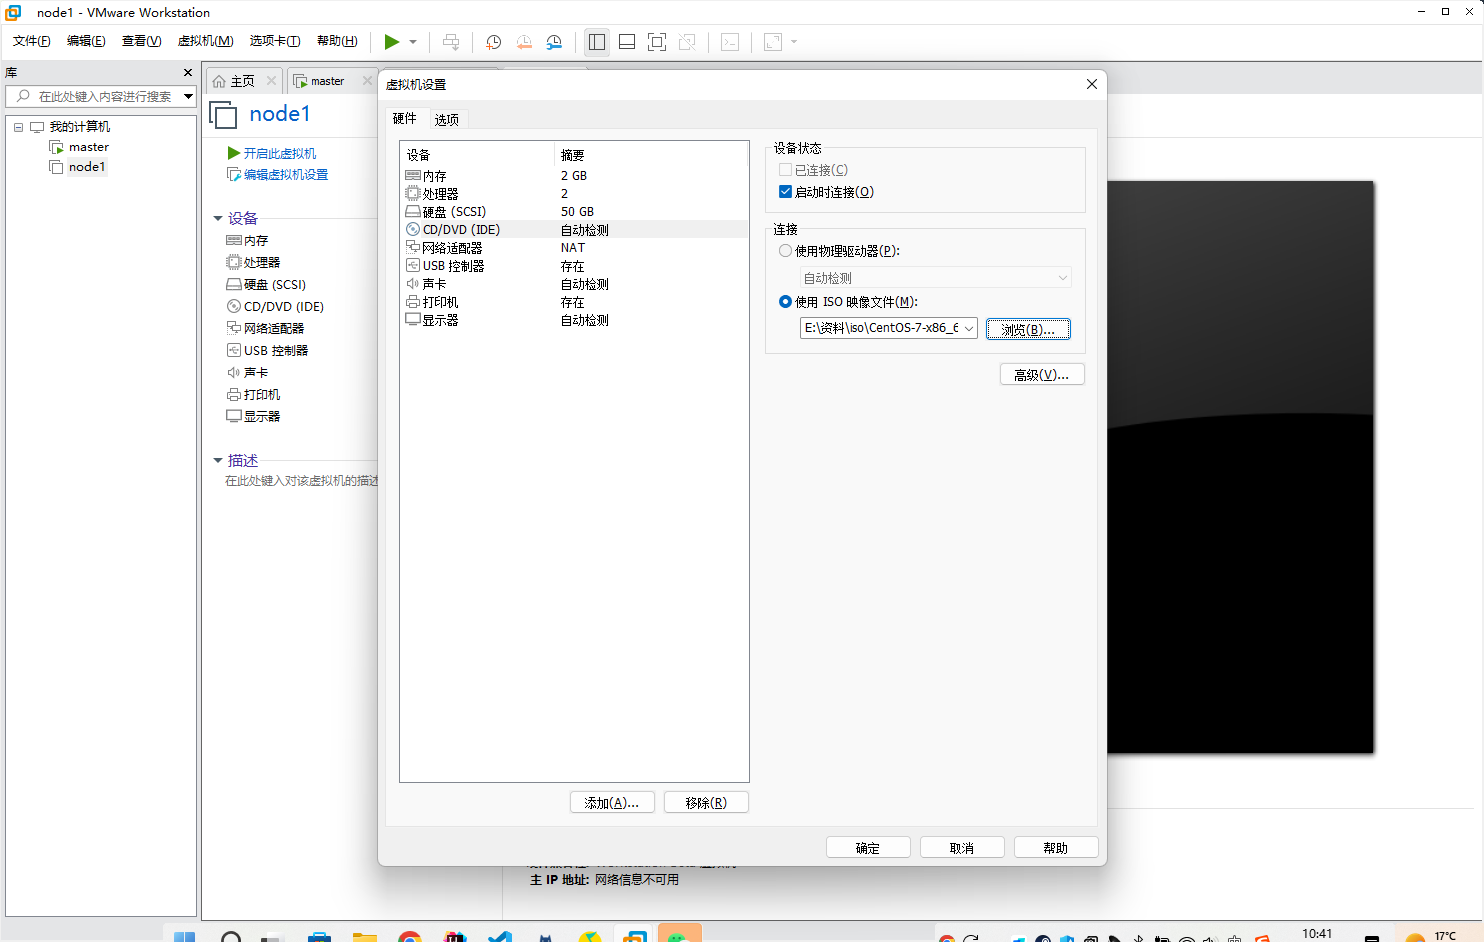
Task: Open the snapshot manager toolbar icon
Action: coord(554,42)
